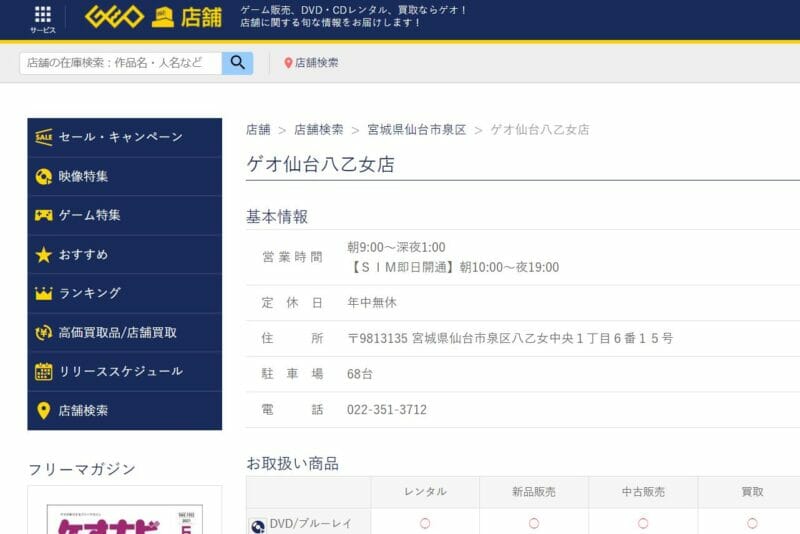This screenshot has width=800, height=534.
Task: Click the magnifier search button
Action: tap(237, 63)
